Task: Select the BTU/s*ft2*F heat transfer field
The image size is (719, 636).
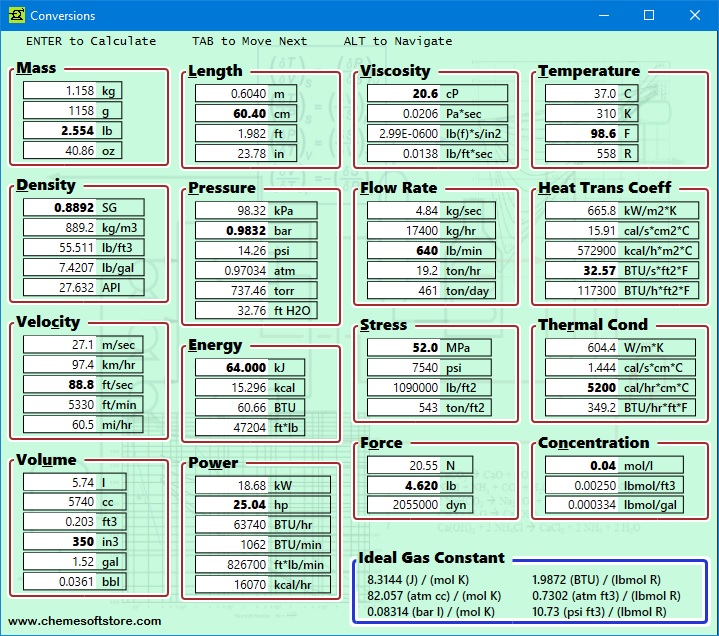Action: [582, 270]
